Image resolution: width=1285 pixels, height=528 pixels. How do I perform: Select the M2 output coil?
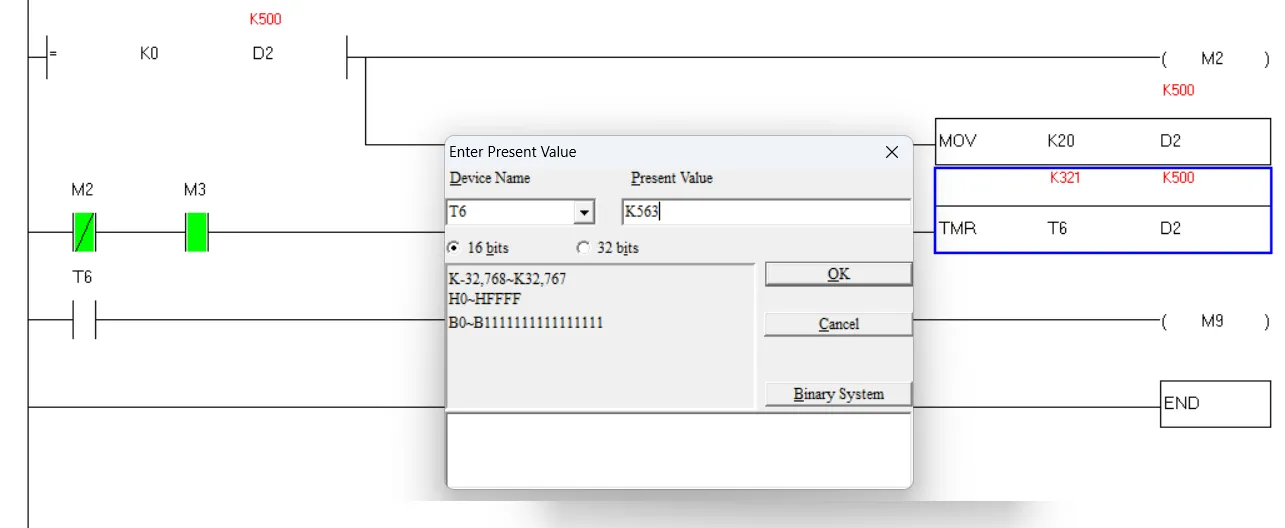tap(1215, 59)
